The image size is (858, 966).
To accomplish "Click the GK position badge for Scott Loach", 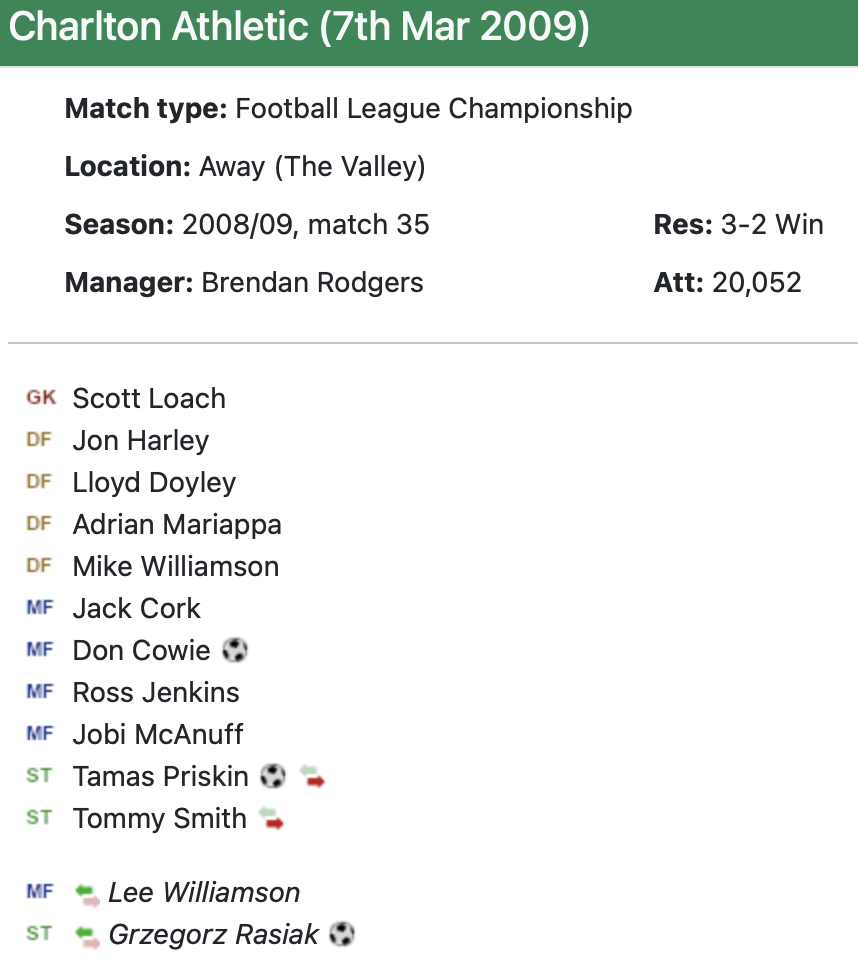I will point(41,398).
